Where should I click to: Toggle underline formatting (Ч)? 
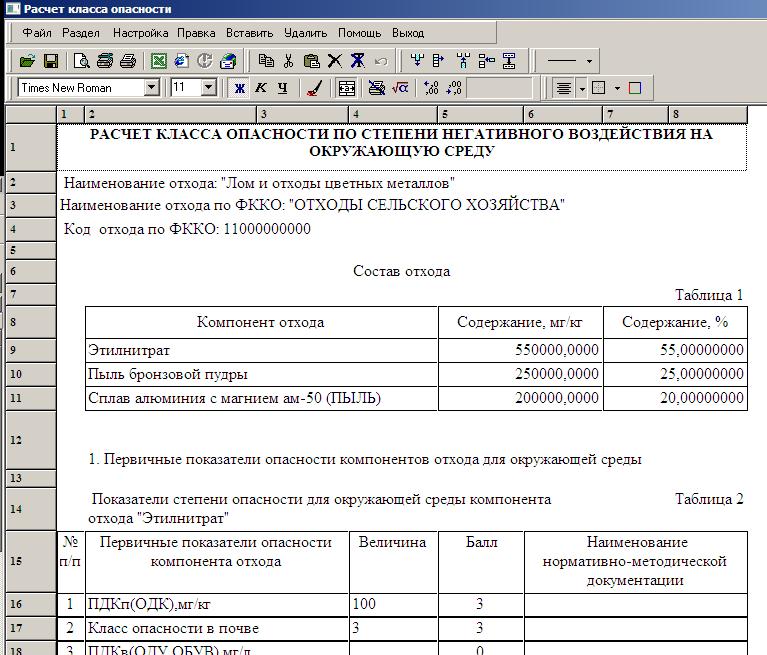(x=283, y=88)
